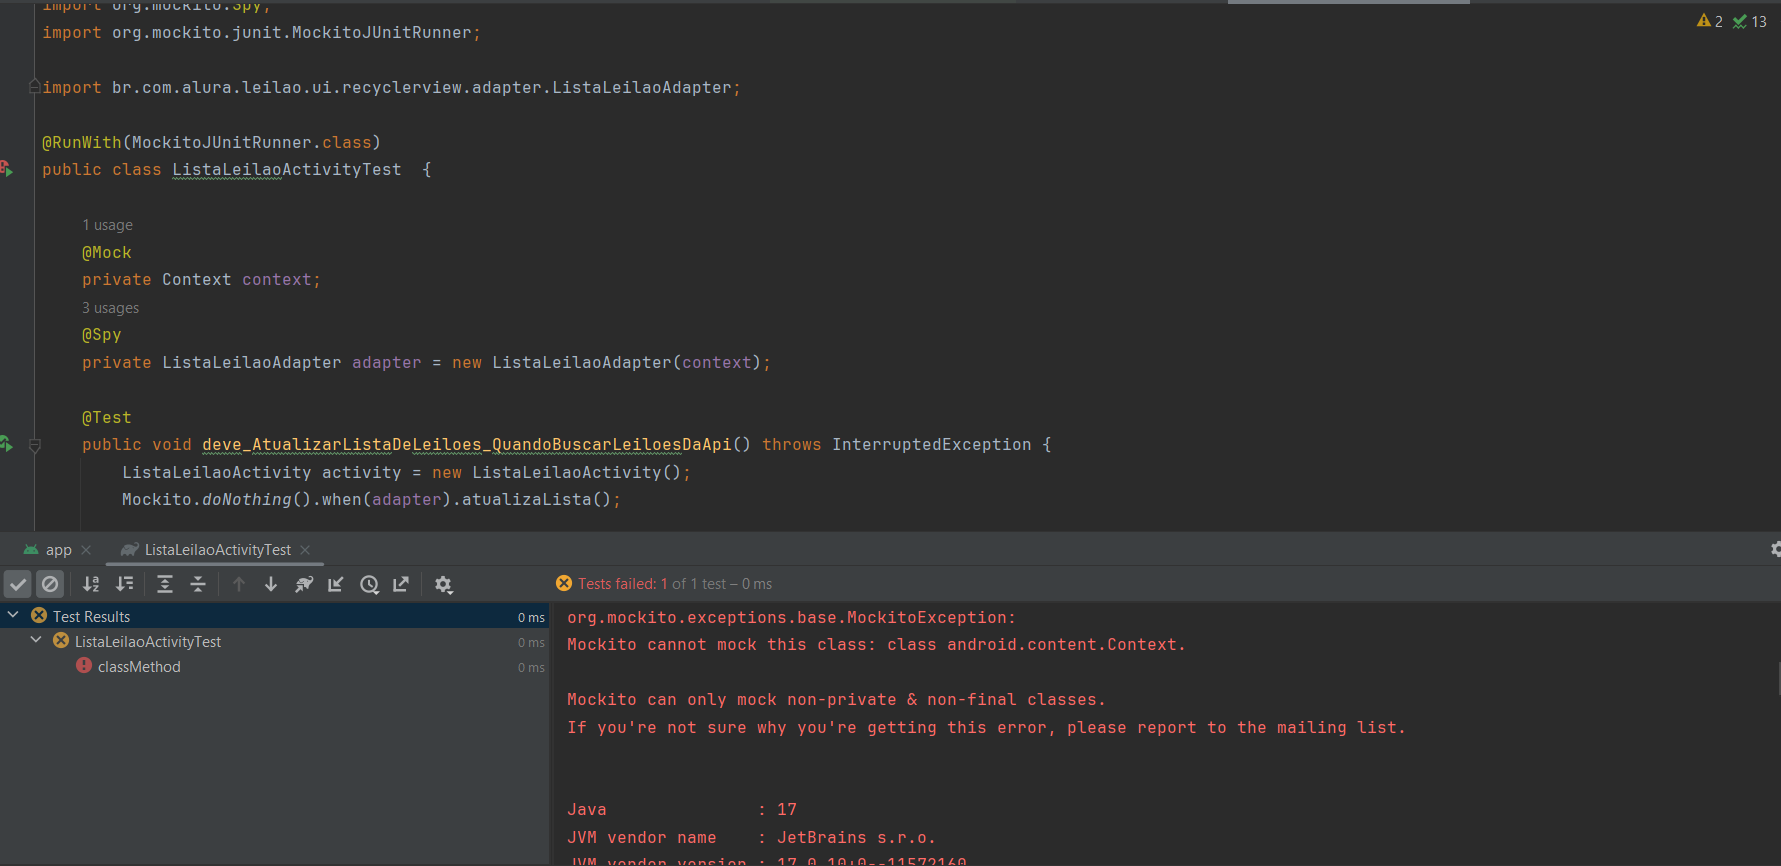Click the import test results icon
This screenshot has height=866, width=1781.
pyautogui.click(x=336, y=584)
